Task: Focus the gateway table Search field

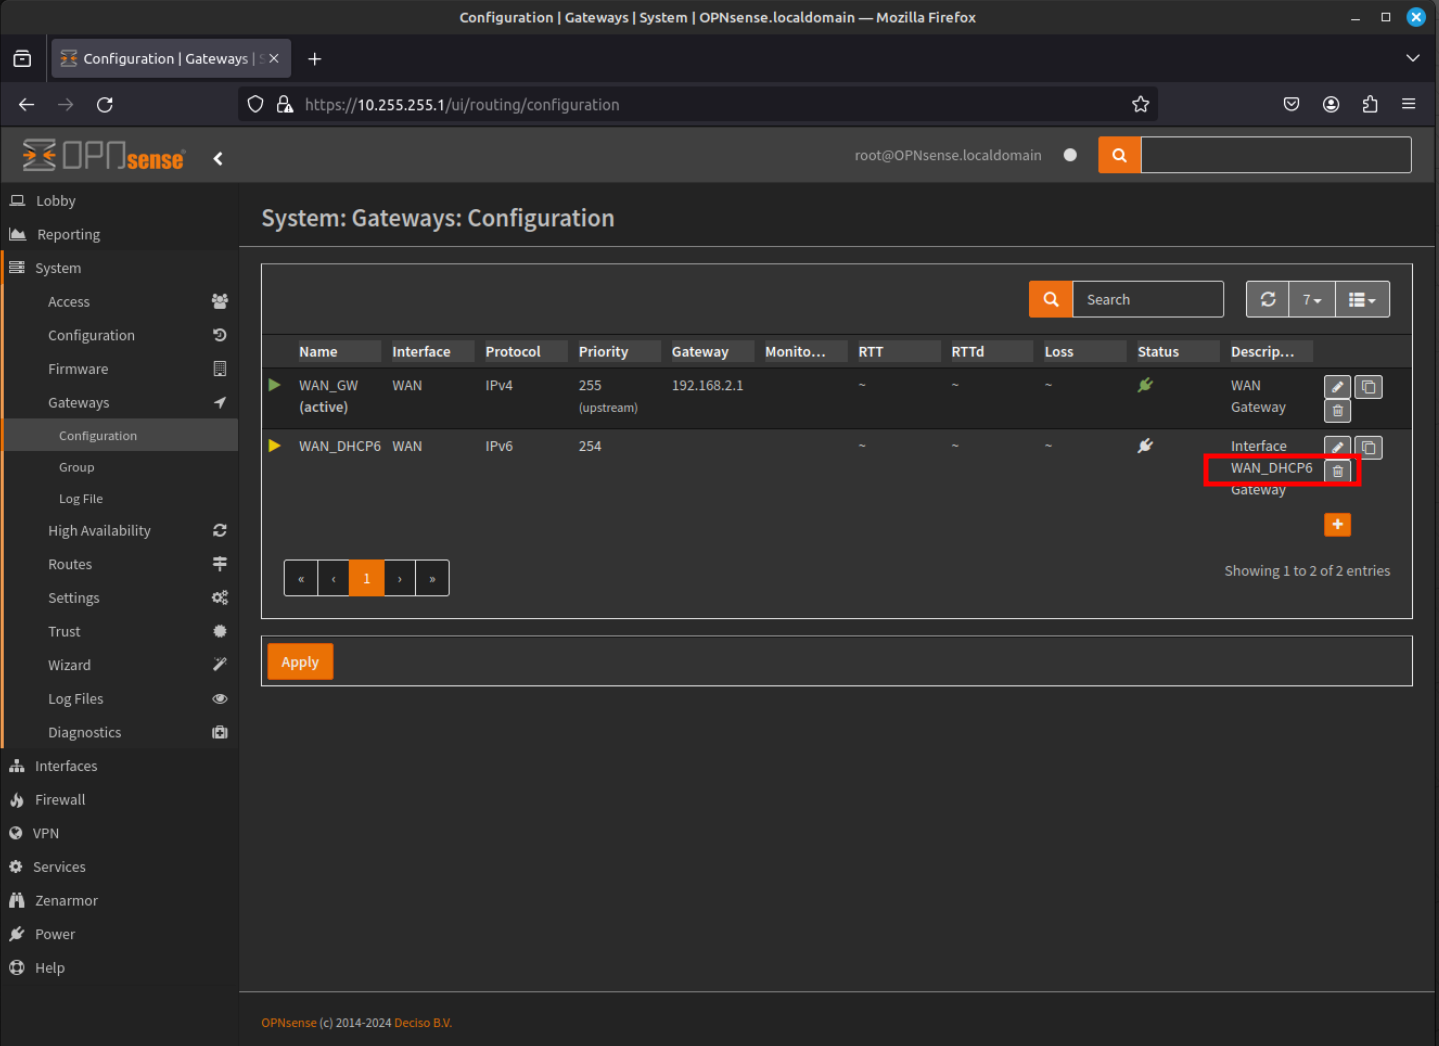Action: [1148, 299]
